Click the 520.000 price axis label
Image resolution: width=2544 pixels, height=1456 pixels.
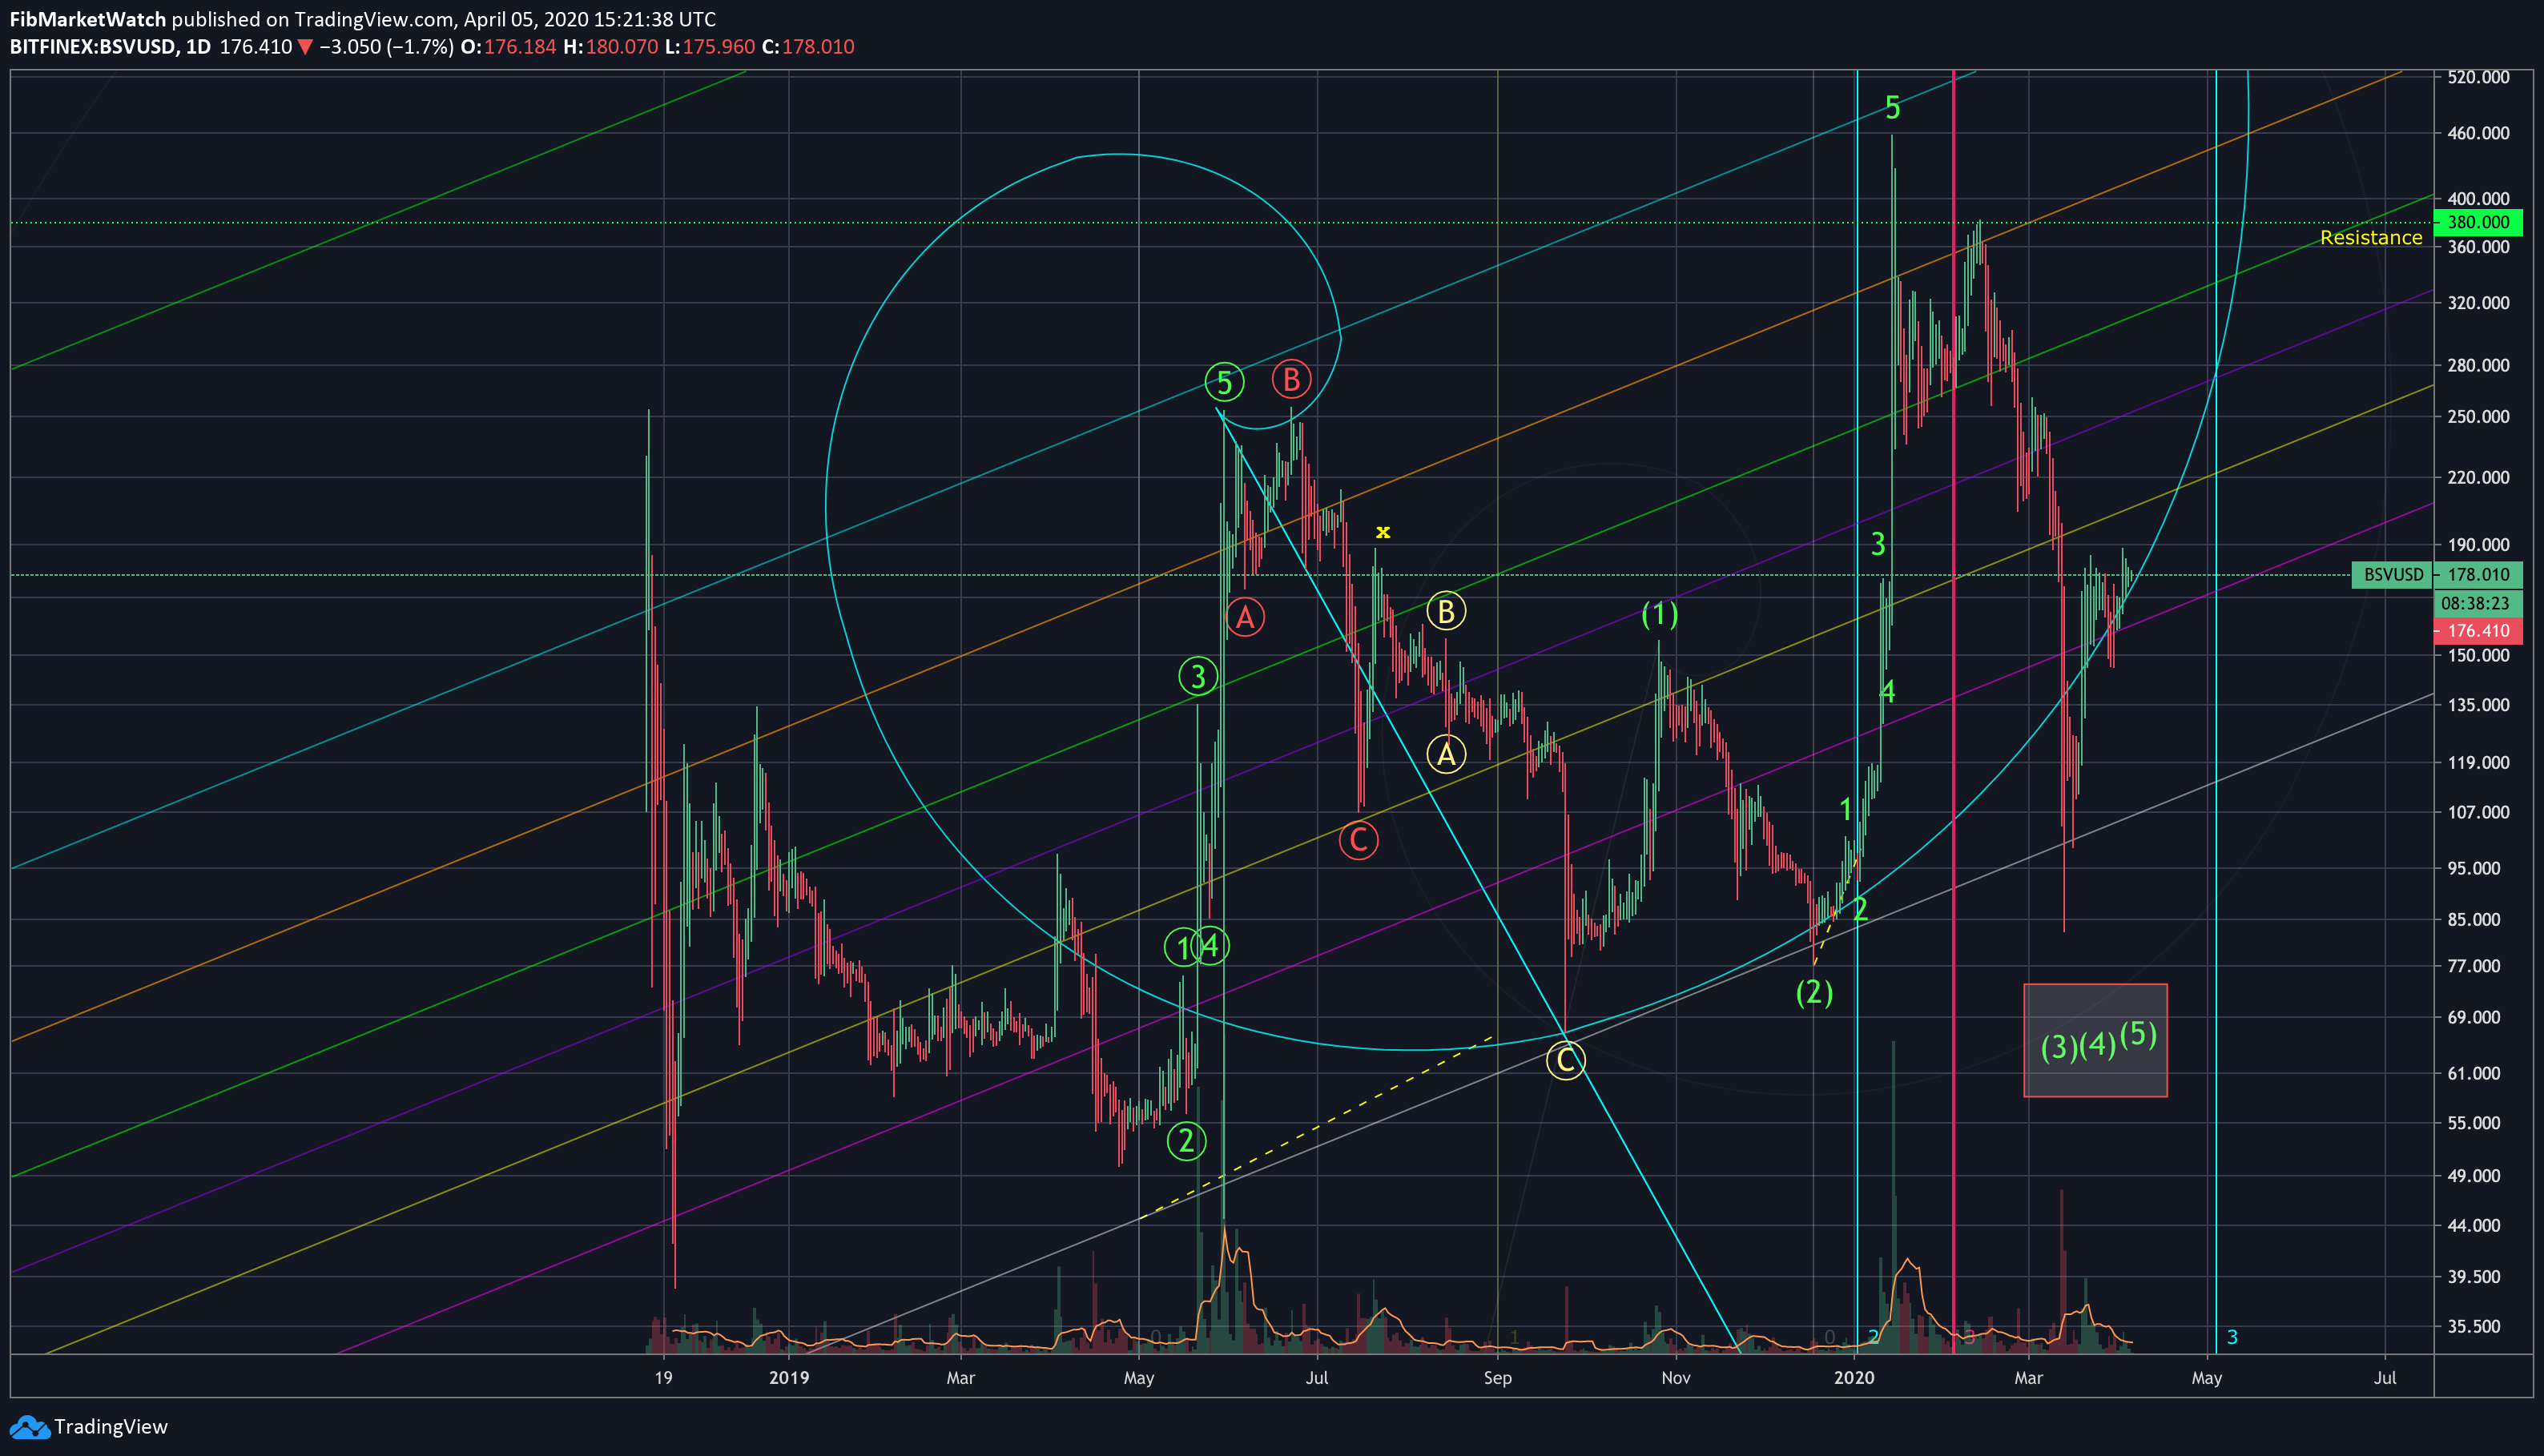(x=2478, y=77)
